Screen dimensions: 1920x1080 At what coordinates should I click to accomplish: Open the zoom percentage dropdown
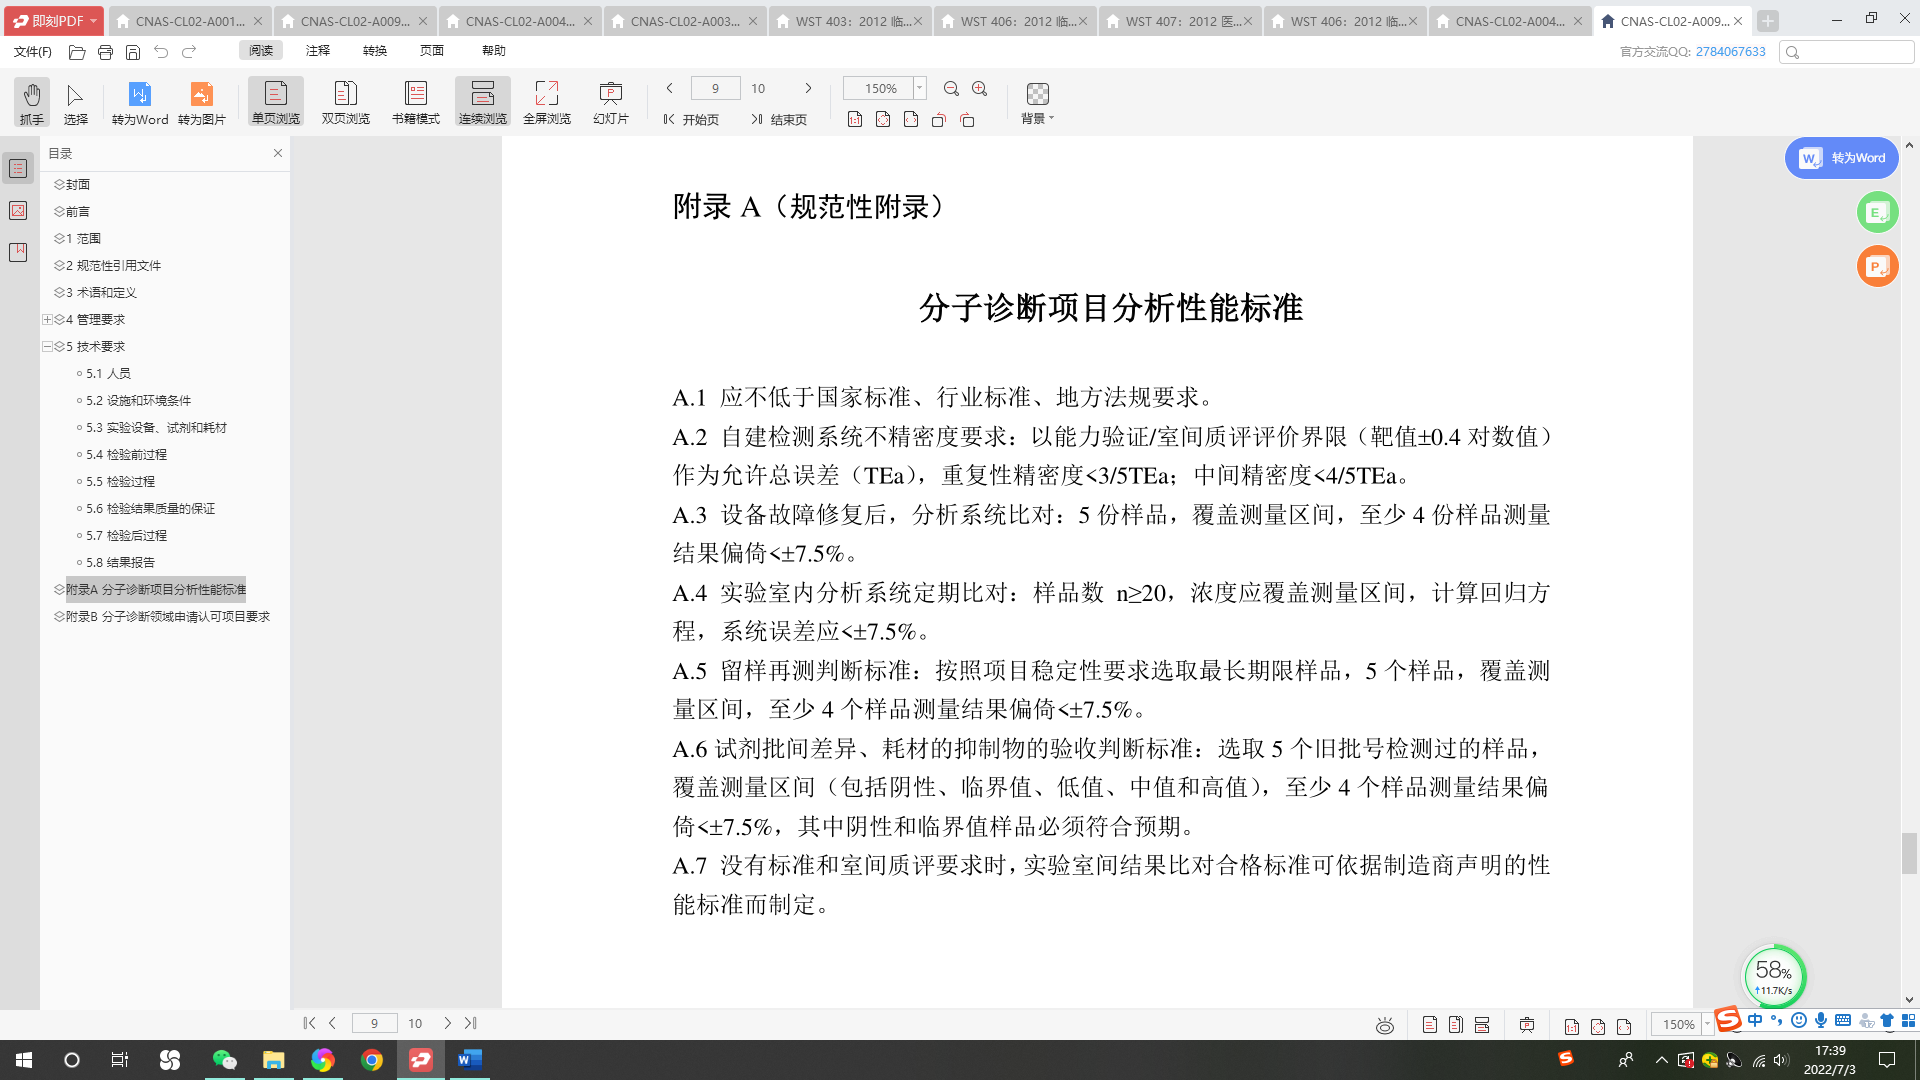[x=919, y=88]
